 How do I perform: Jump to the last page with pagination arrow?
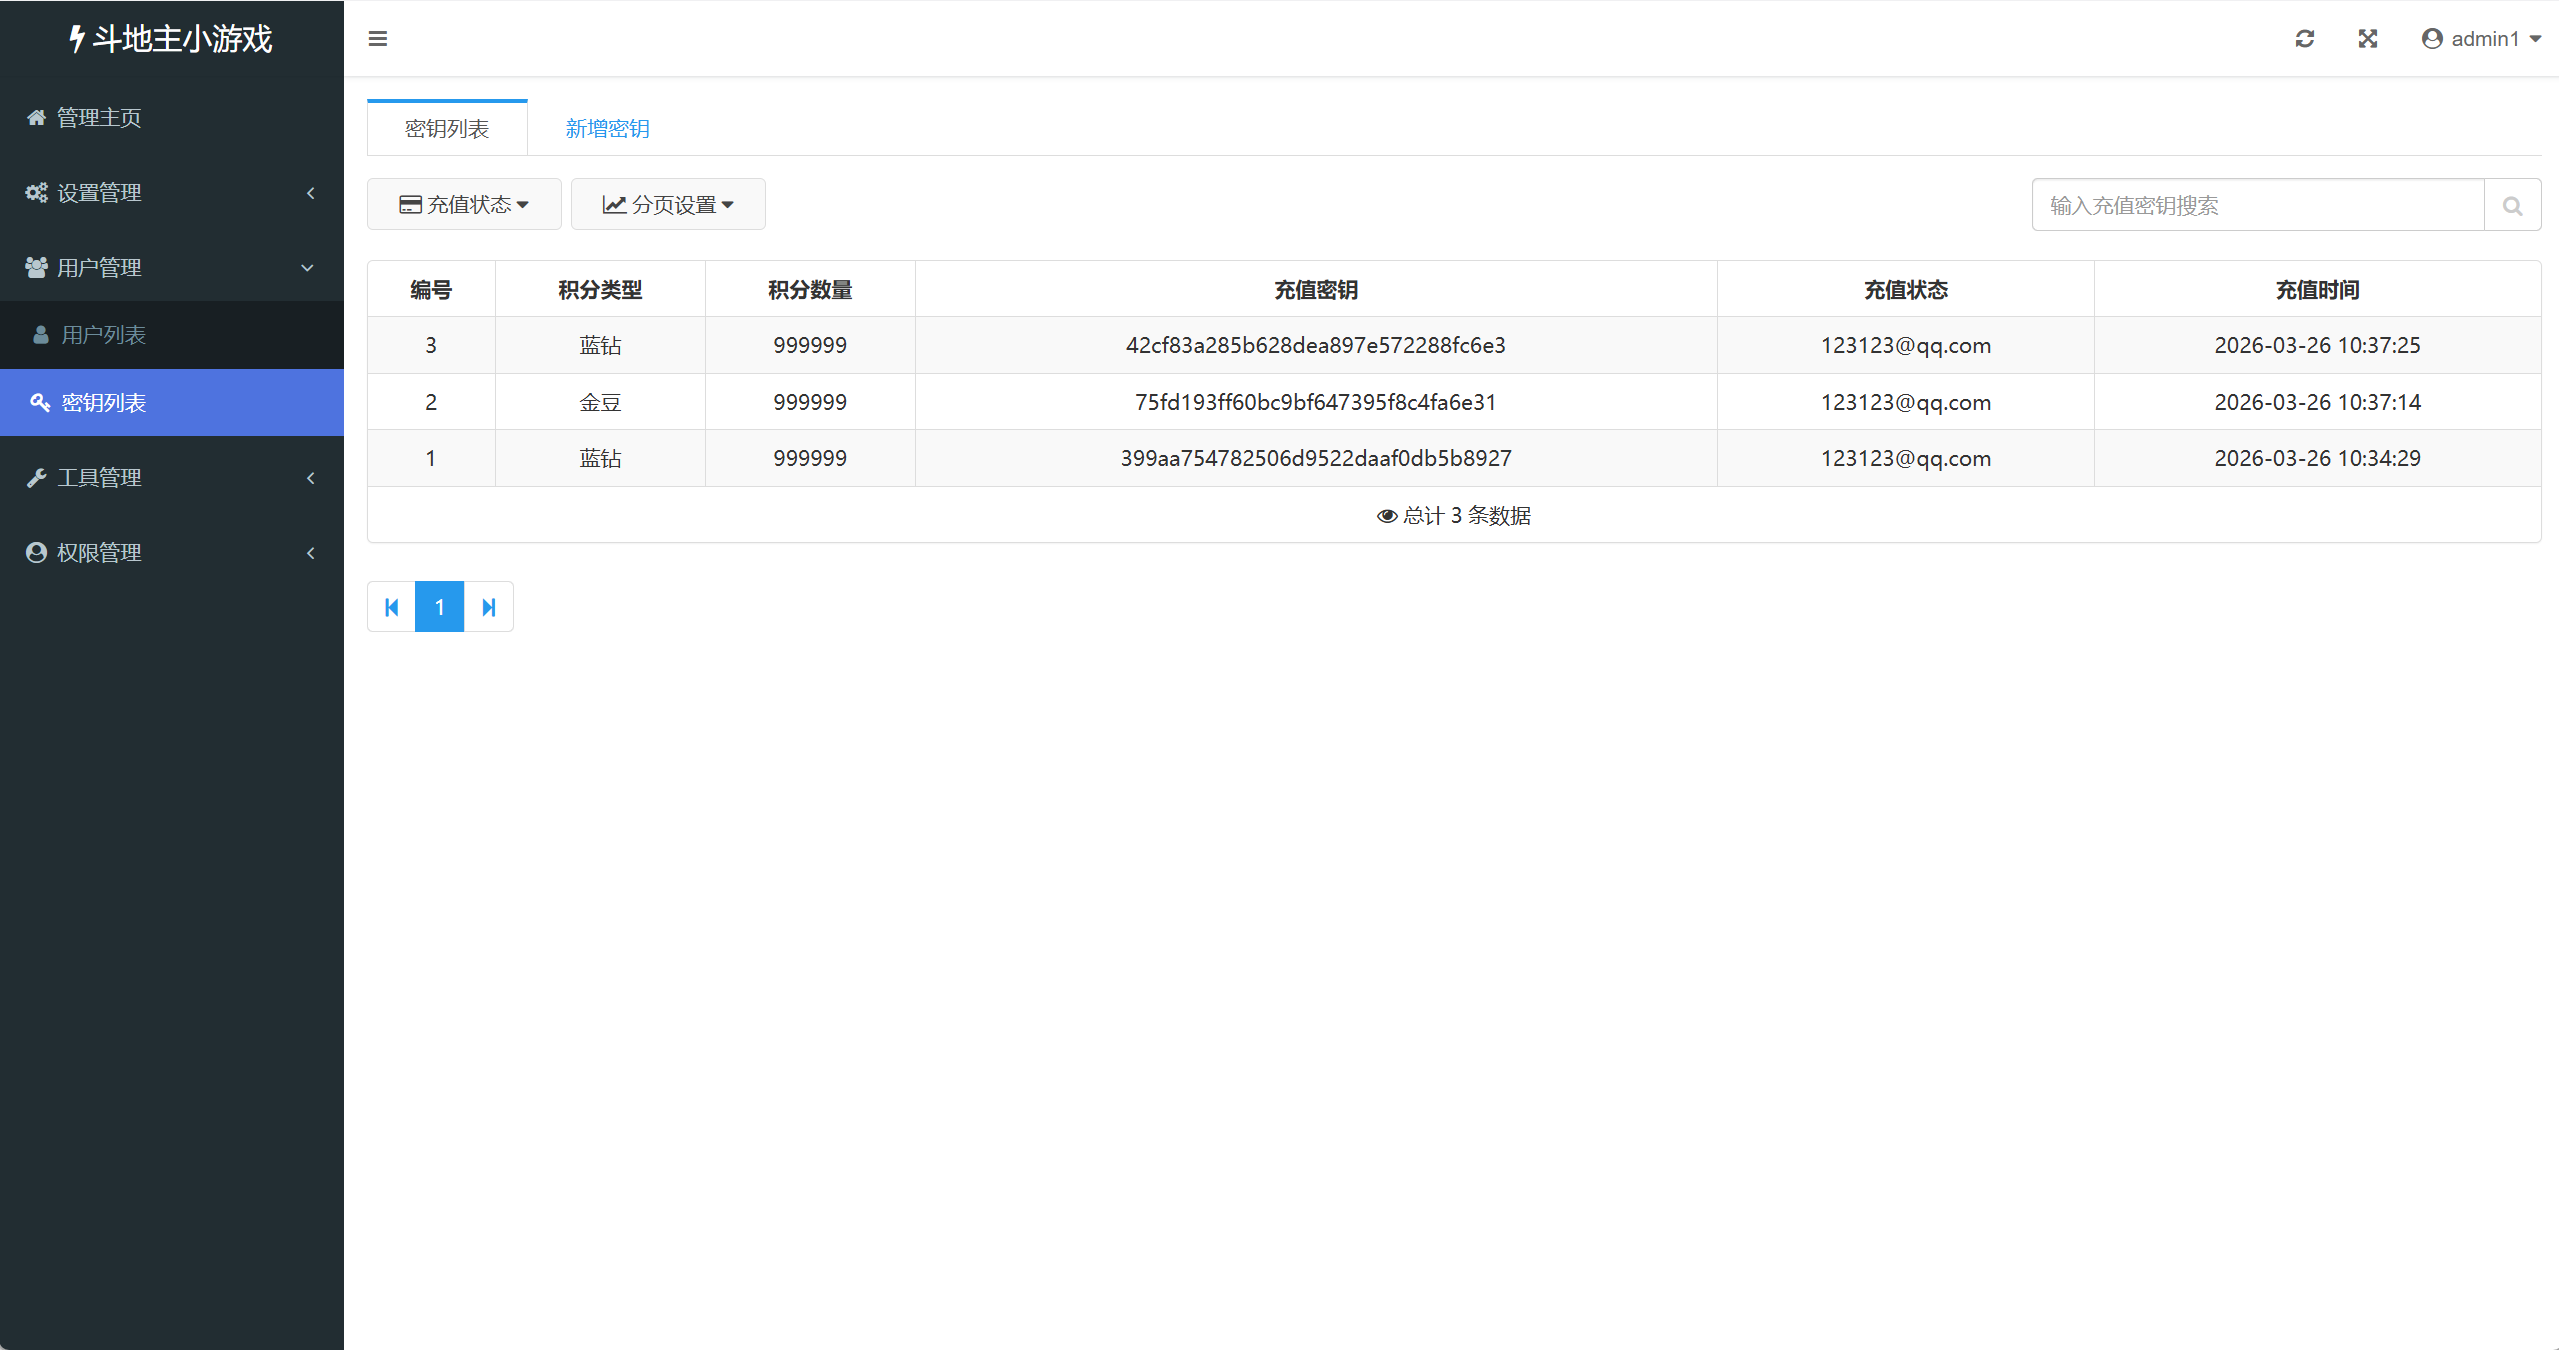[489, 606]
